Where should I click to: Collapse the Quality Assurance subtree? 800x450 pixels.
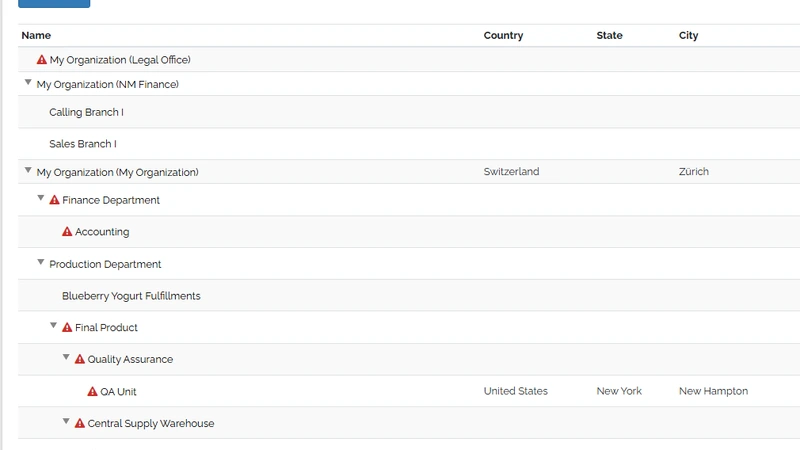click(66, 357)
